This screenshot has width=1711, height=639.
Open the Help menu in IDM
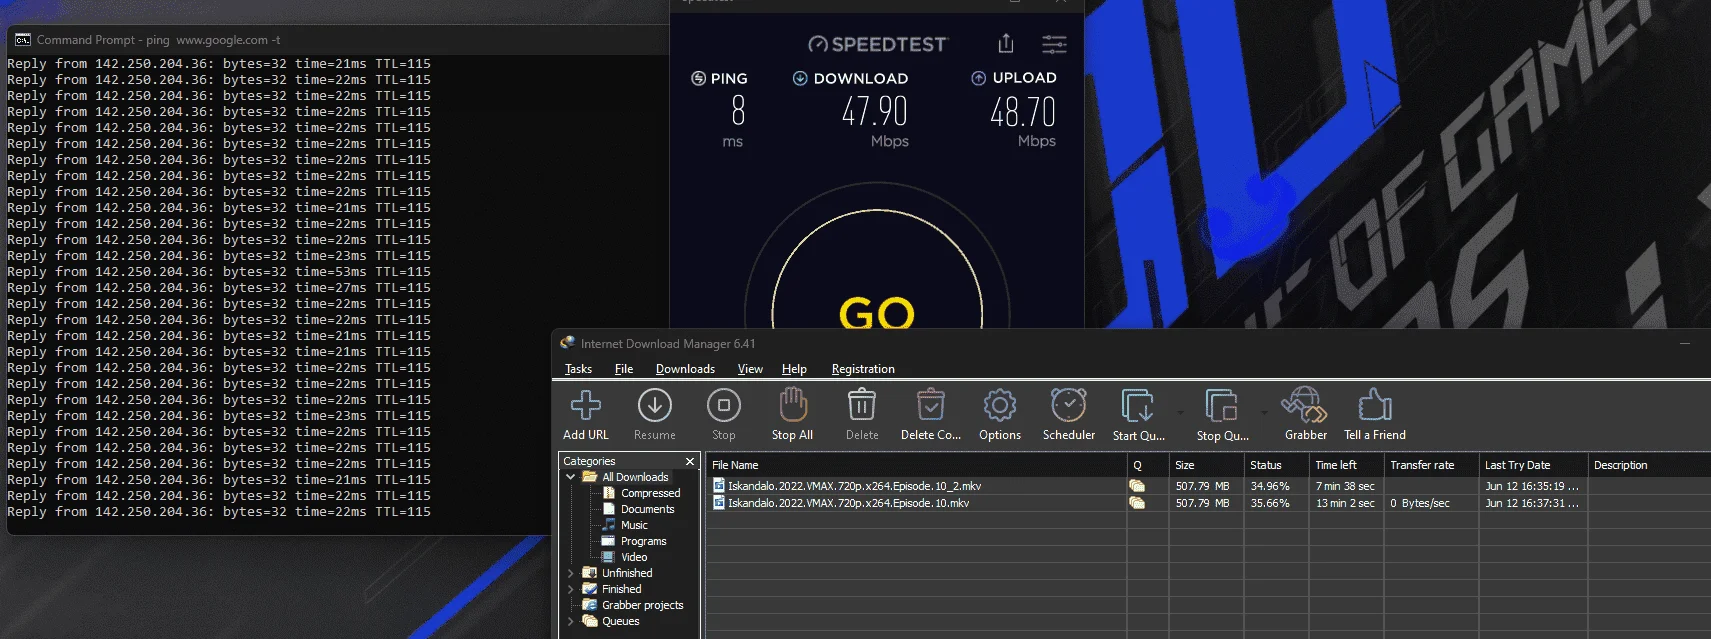(x=794, y=369)
